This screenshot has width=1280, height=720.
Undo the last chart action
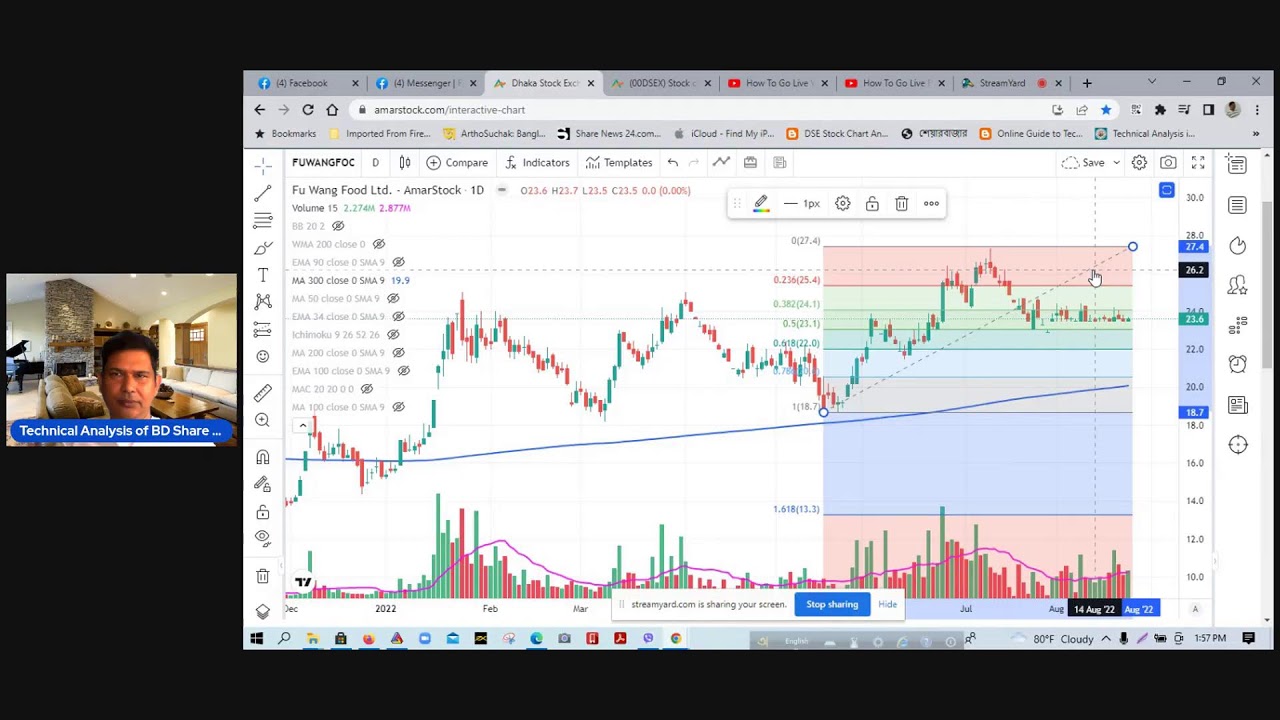(x=673, y=162)
